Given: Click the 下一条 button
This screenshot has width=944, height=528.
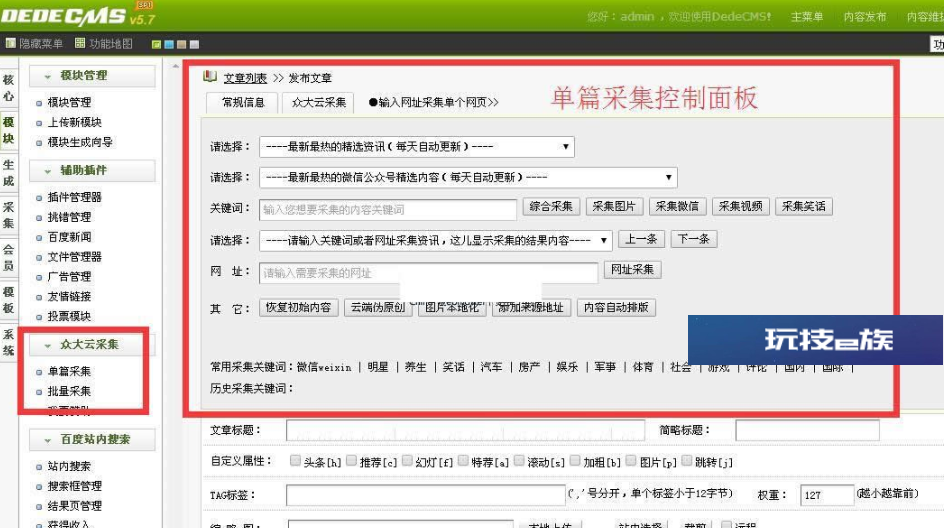Looking at the screenshot, I should click(694, 239).
